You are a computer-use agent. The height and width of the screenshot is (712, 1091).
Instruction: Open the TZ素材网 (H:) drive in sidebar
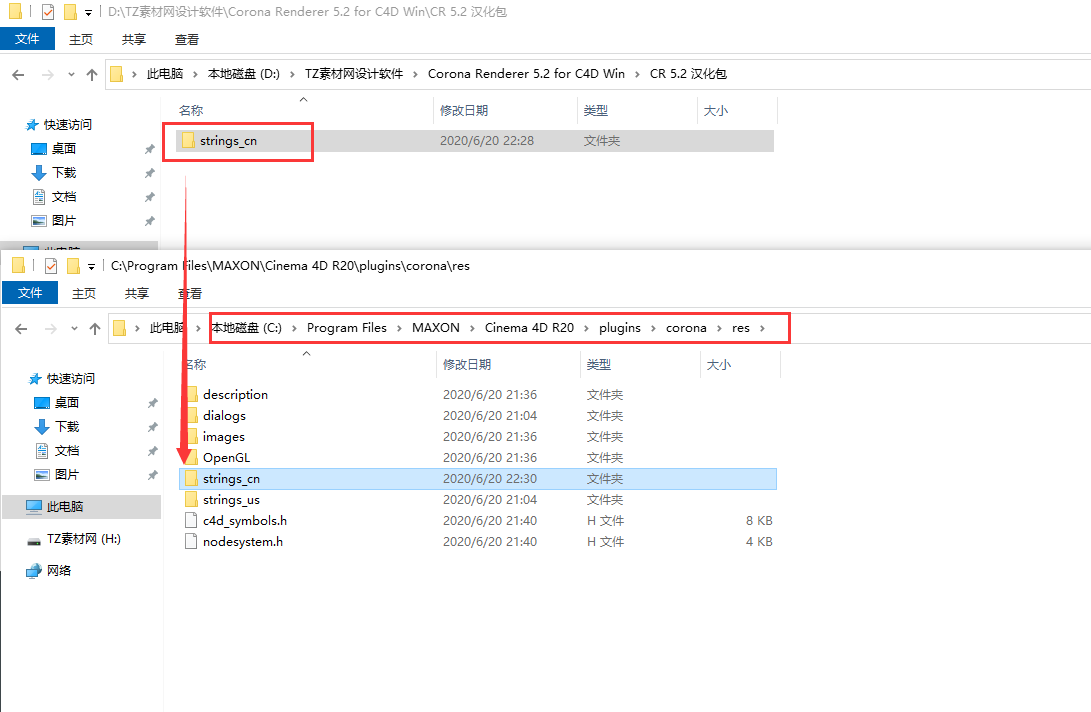83,539
